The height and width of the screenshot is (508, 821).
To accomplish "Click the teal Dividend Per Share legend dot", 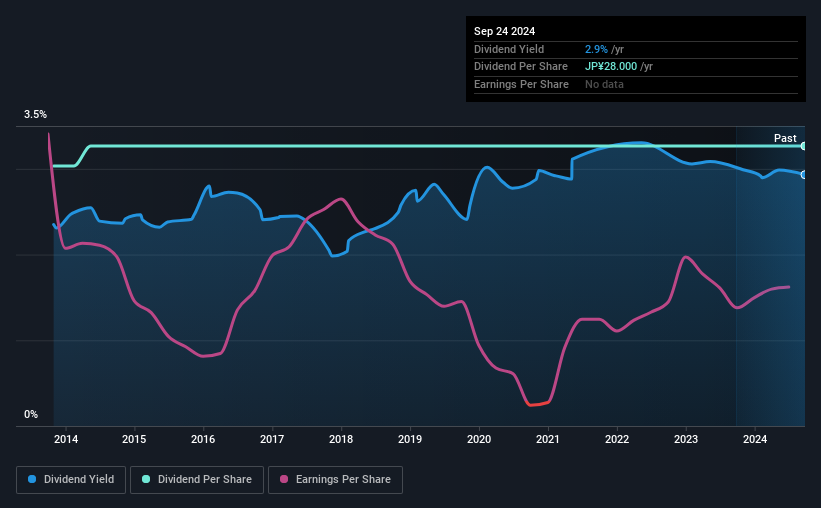I will (x=146, y=479).
